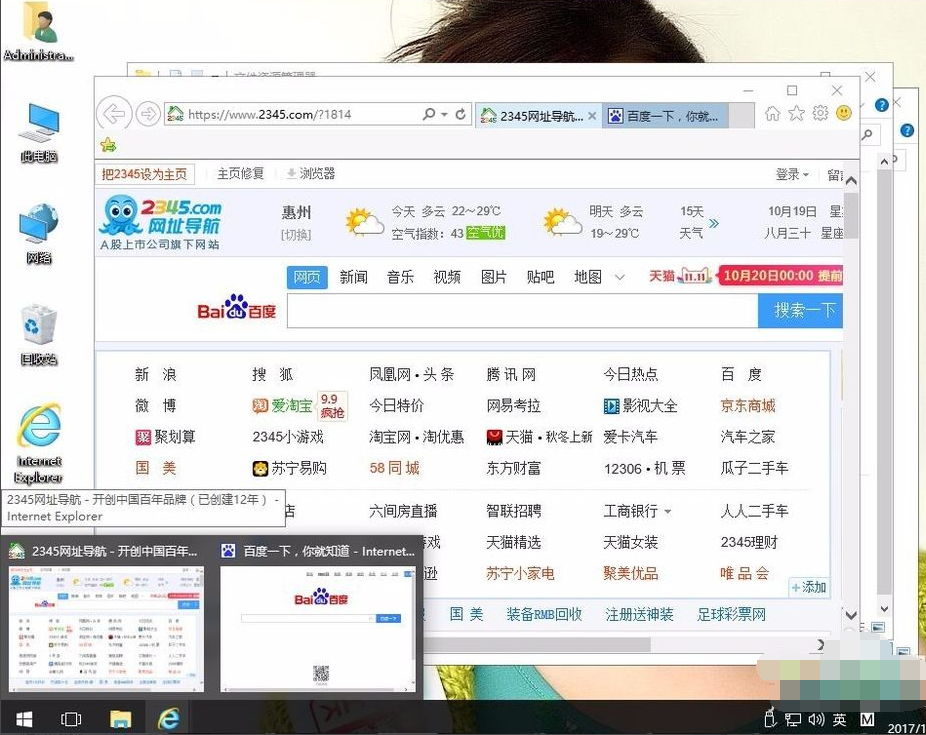This screenshot has height=735, width=926.
Task: Click the Home icon on the IE toolbar
Action: coord(771,114)
